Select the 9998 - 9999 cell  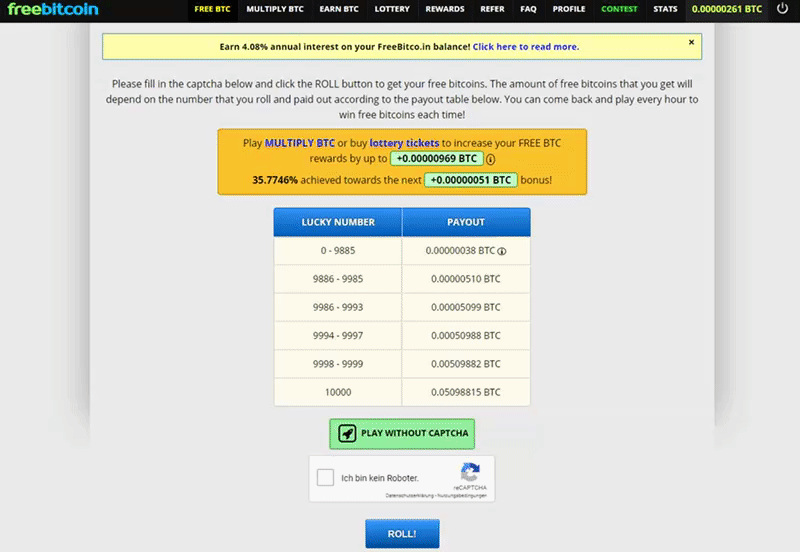[338, 364]
